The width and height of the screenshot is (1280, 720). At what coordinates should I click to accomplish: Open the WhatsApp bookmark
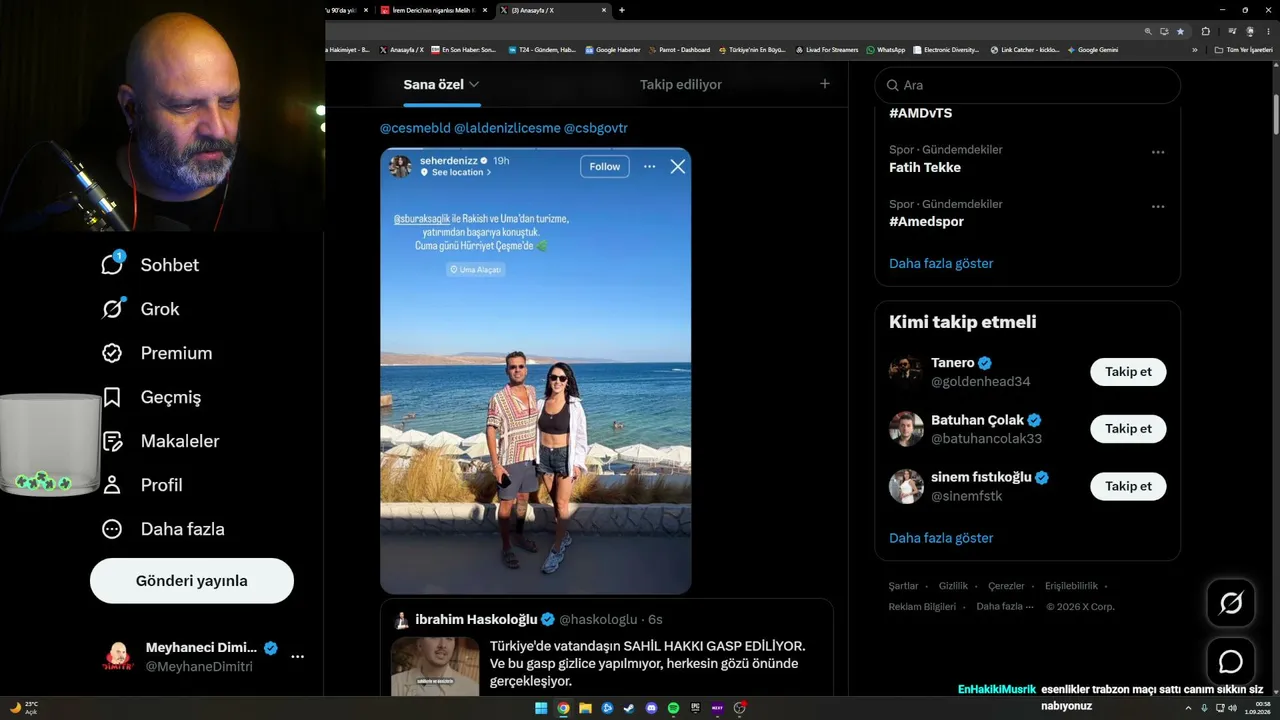[x=886, y=49]
